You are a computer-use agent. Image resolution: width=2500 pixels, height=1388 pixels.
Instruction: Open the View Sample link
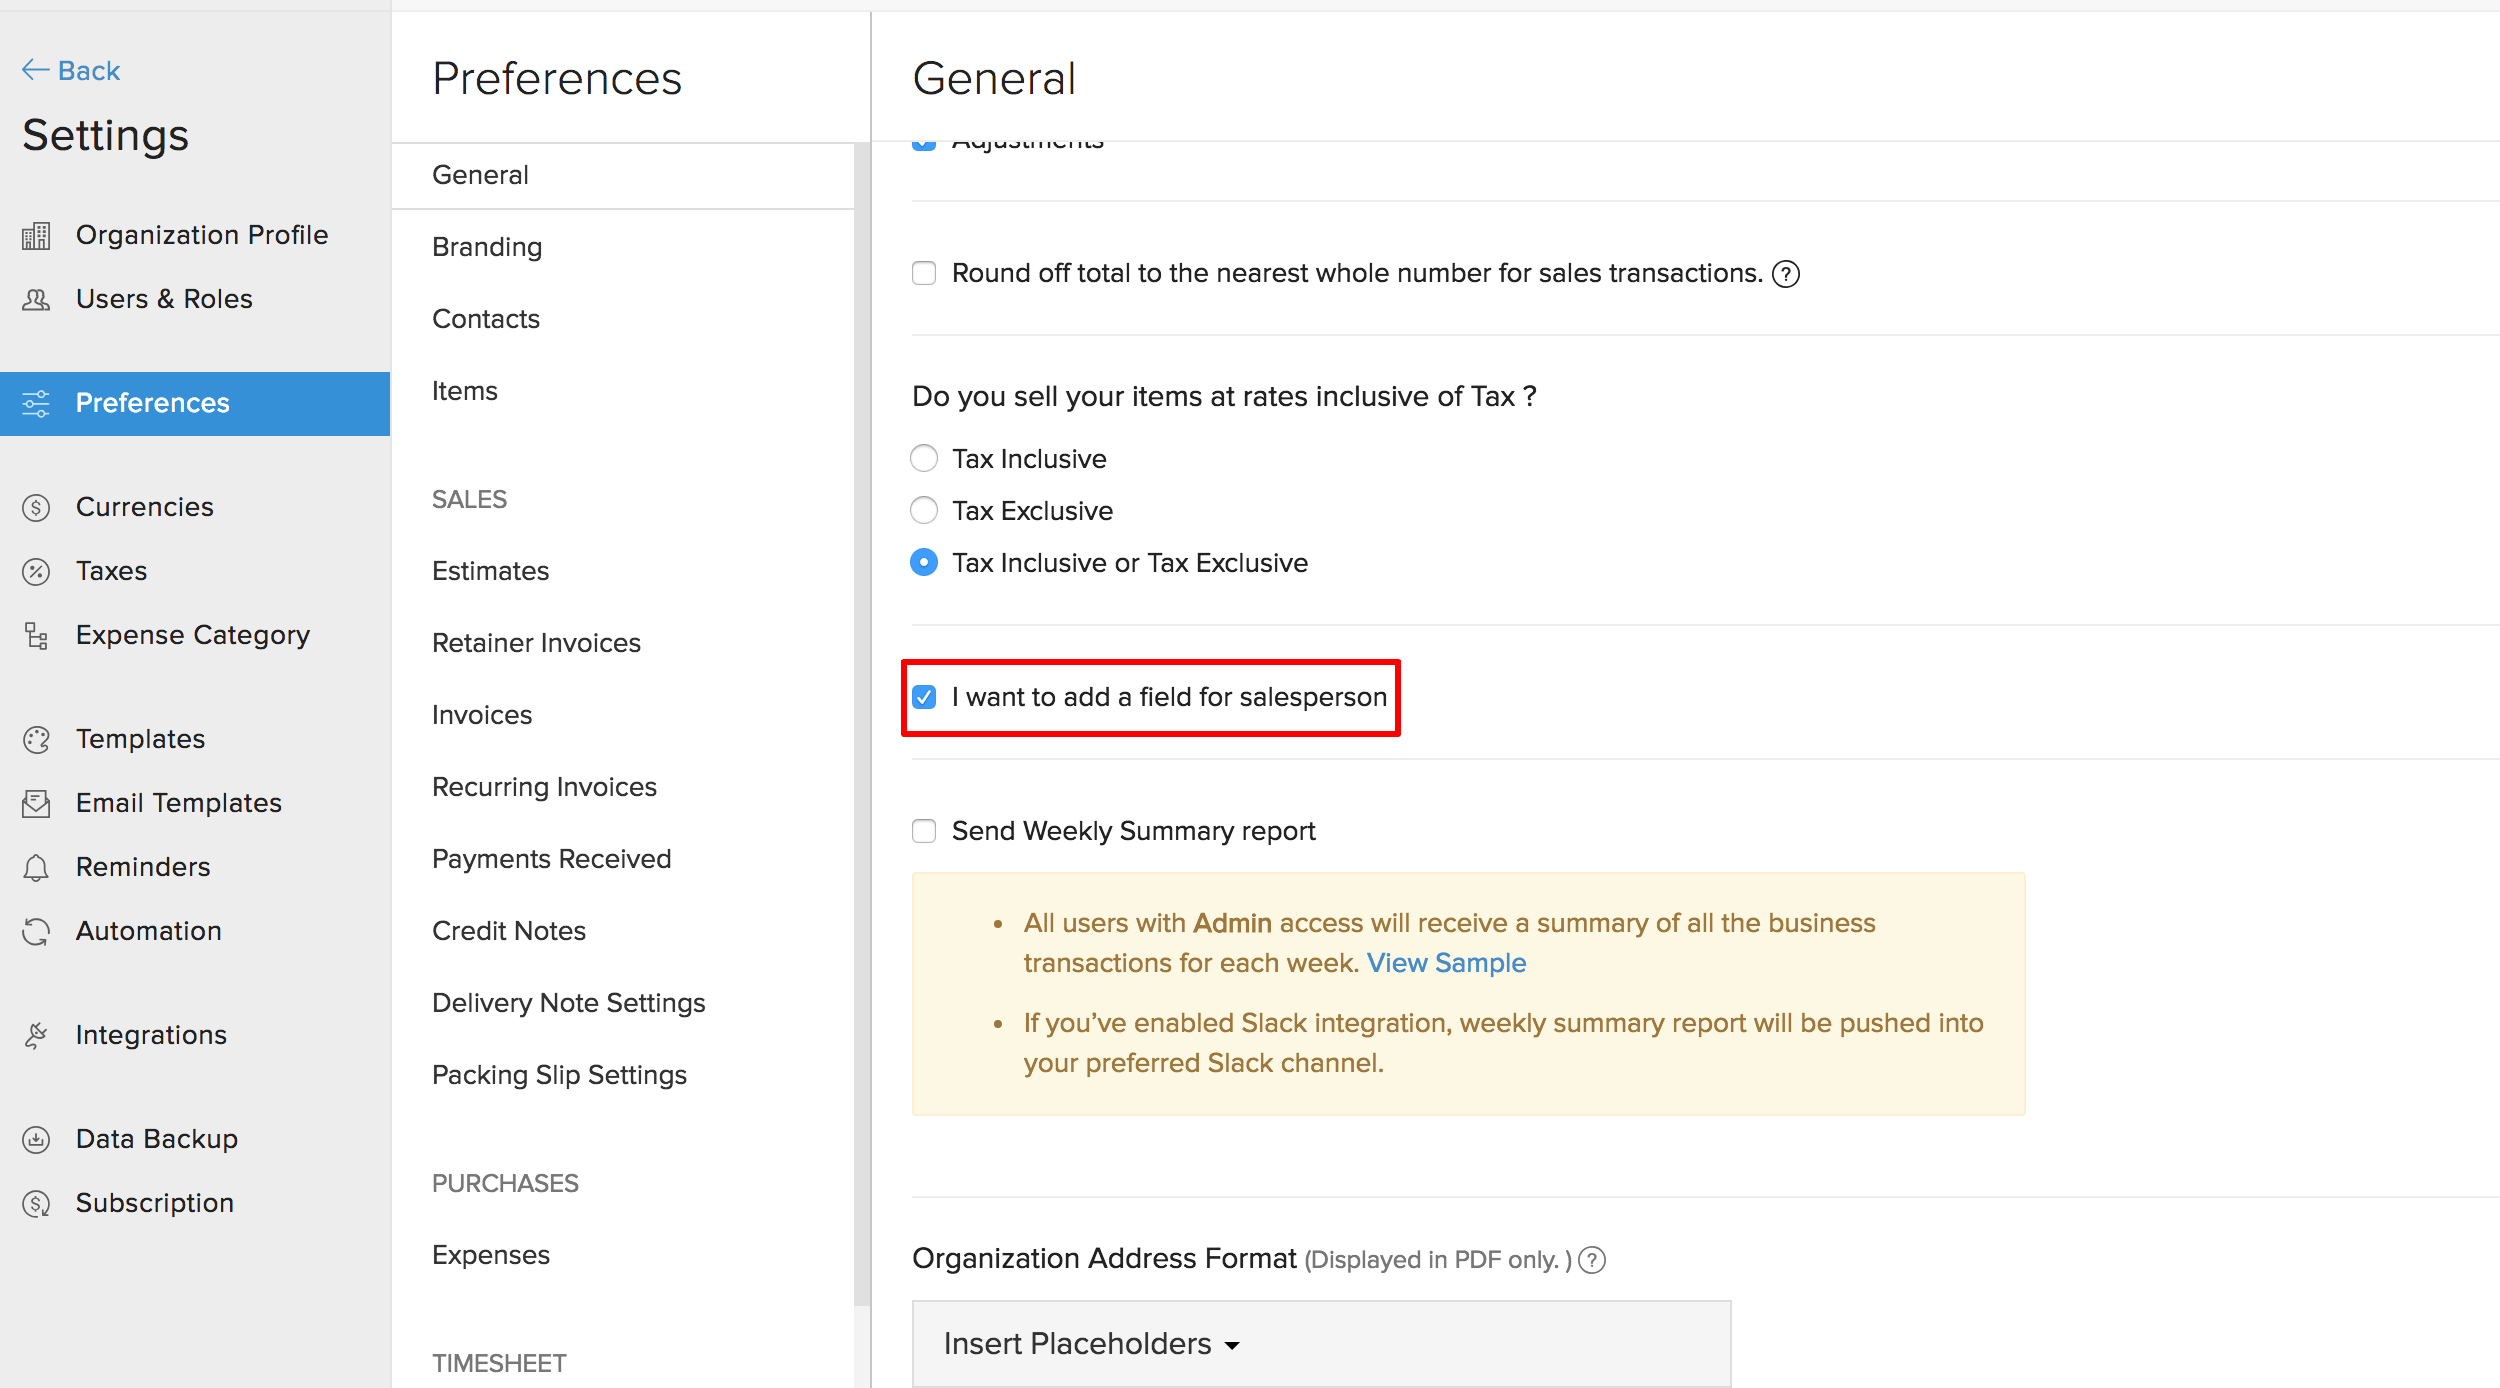[1446, 963]
